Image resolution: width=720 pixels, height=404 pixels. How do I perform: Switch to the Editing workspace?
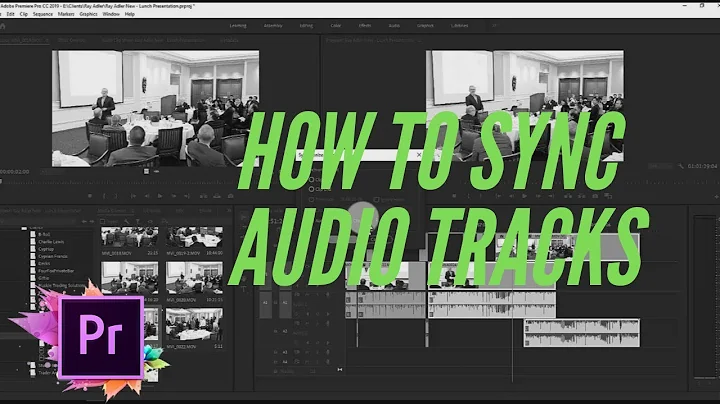pos(306,26)
